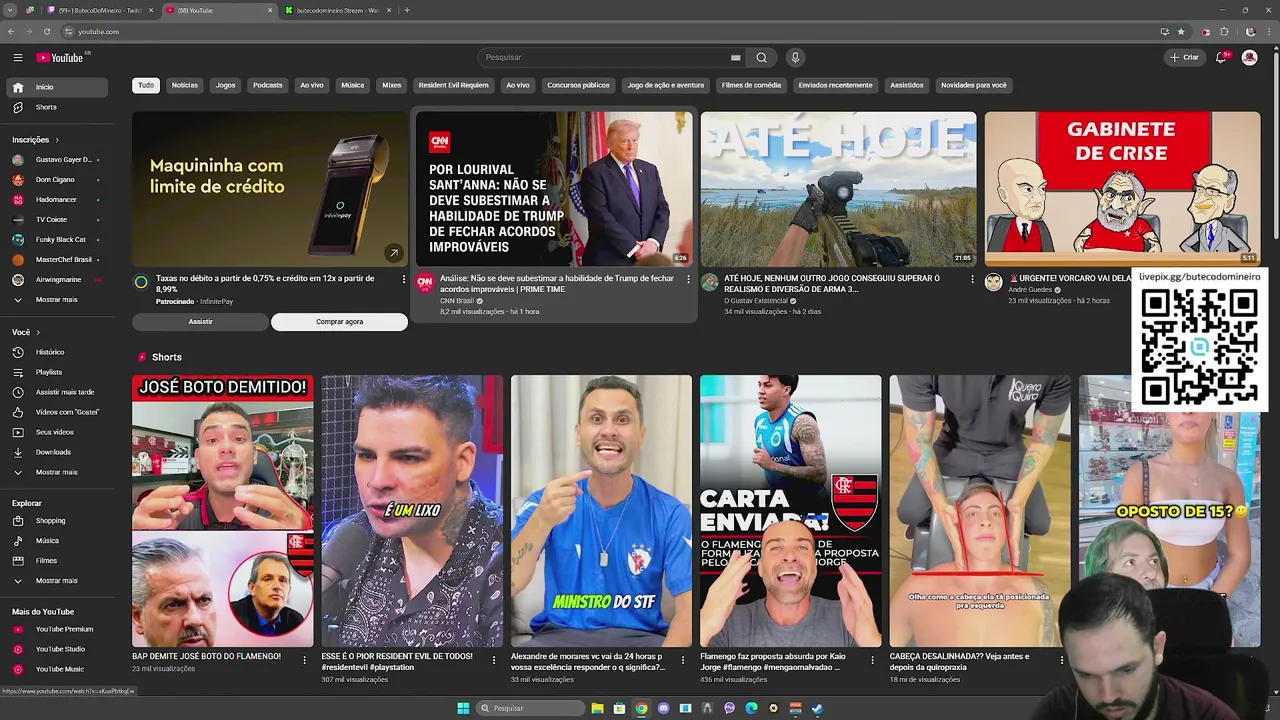The width and height of the screenshot is (1280, 720).
Task: Go to Início in the sidebar
Action: pos(59,87)
